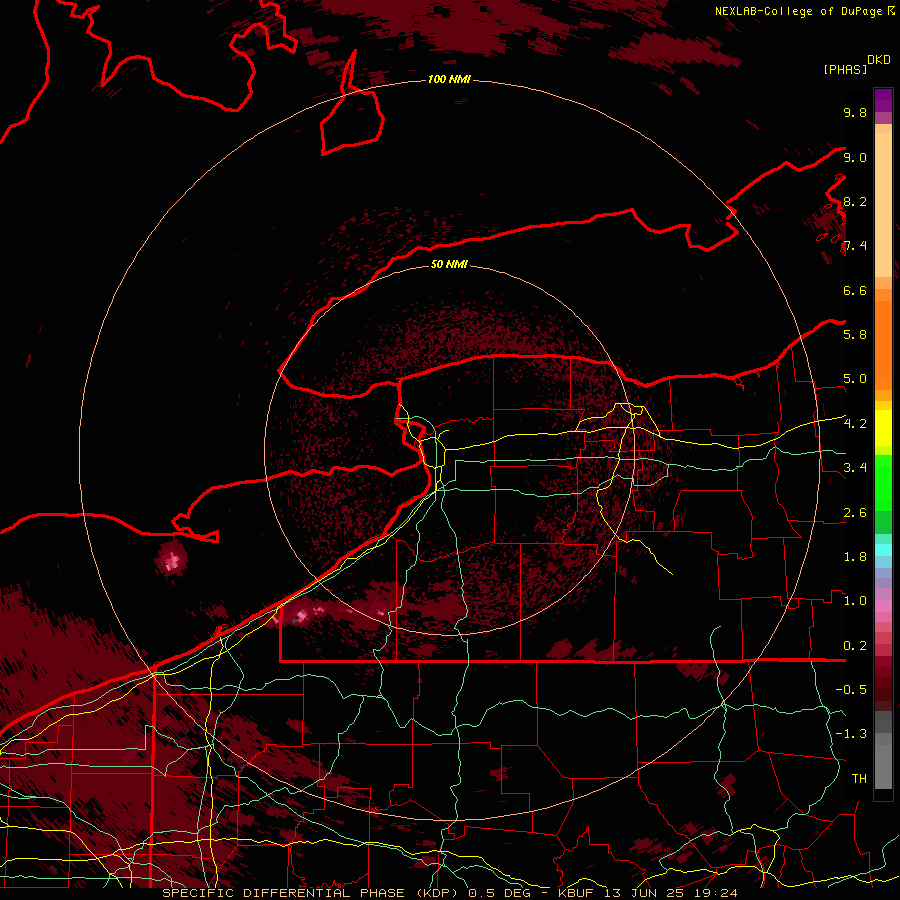The height and width of the screenshot is (900, 900).
Task: Click the 9.8 value on color scale
Action: pyautogui.click(x=855, y=112)
